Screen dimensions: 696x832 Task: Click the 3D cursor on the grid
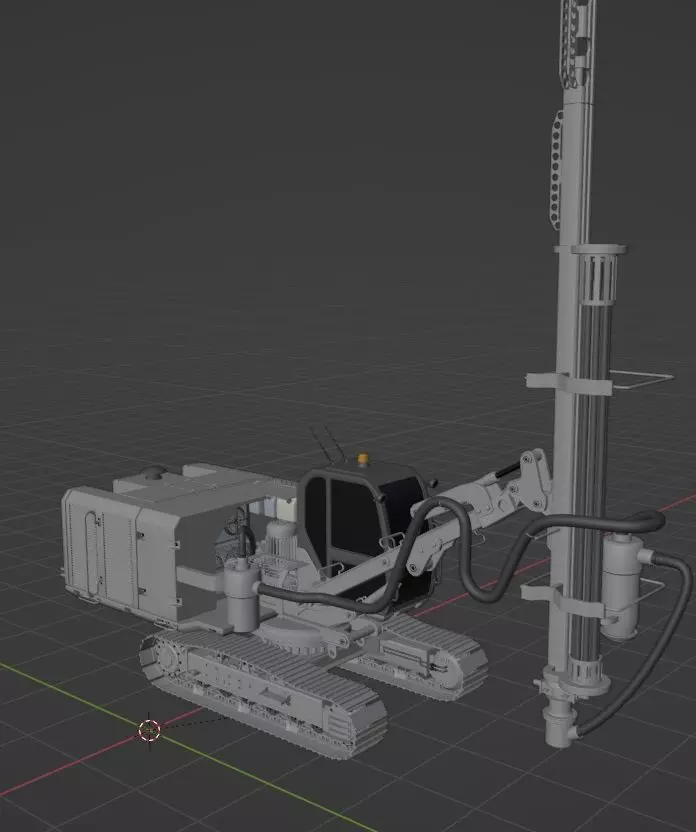coord(149,731)
